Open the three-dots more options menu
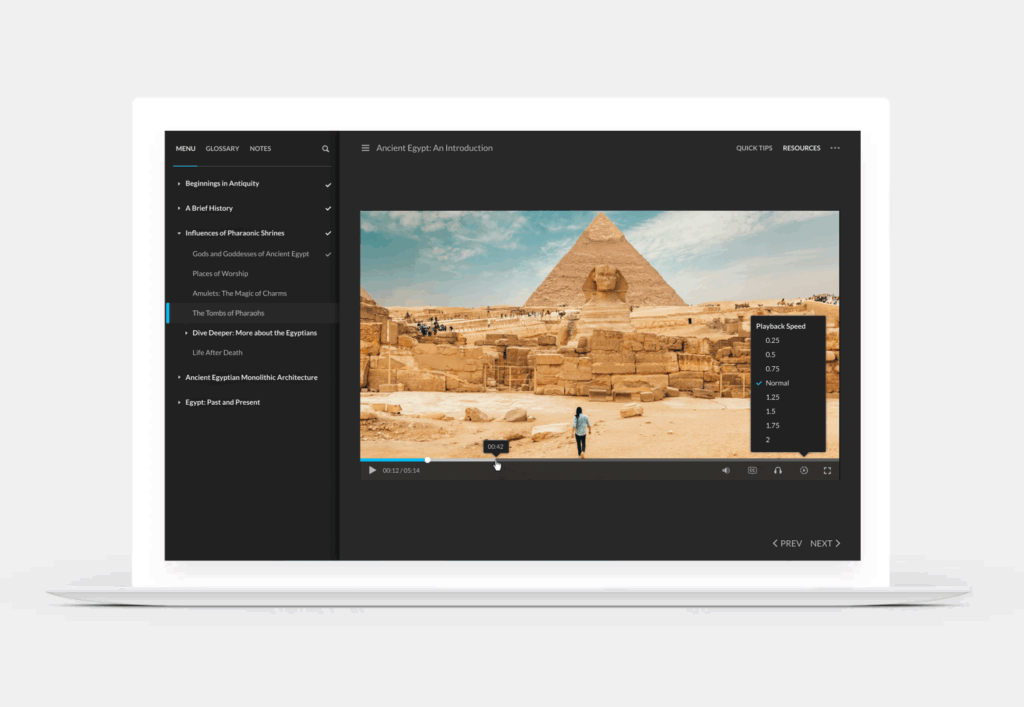Image resolution: width=1024 pixels, height=707 pixels. [x=835, y=148]
